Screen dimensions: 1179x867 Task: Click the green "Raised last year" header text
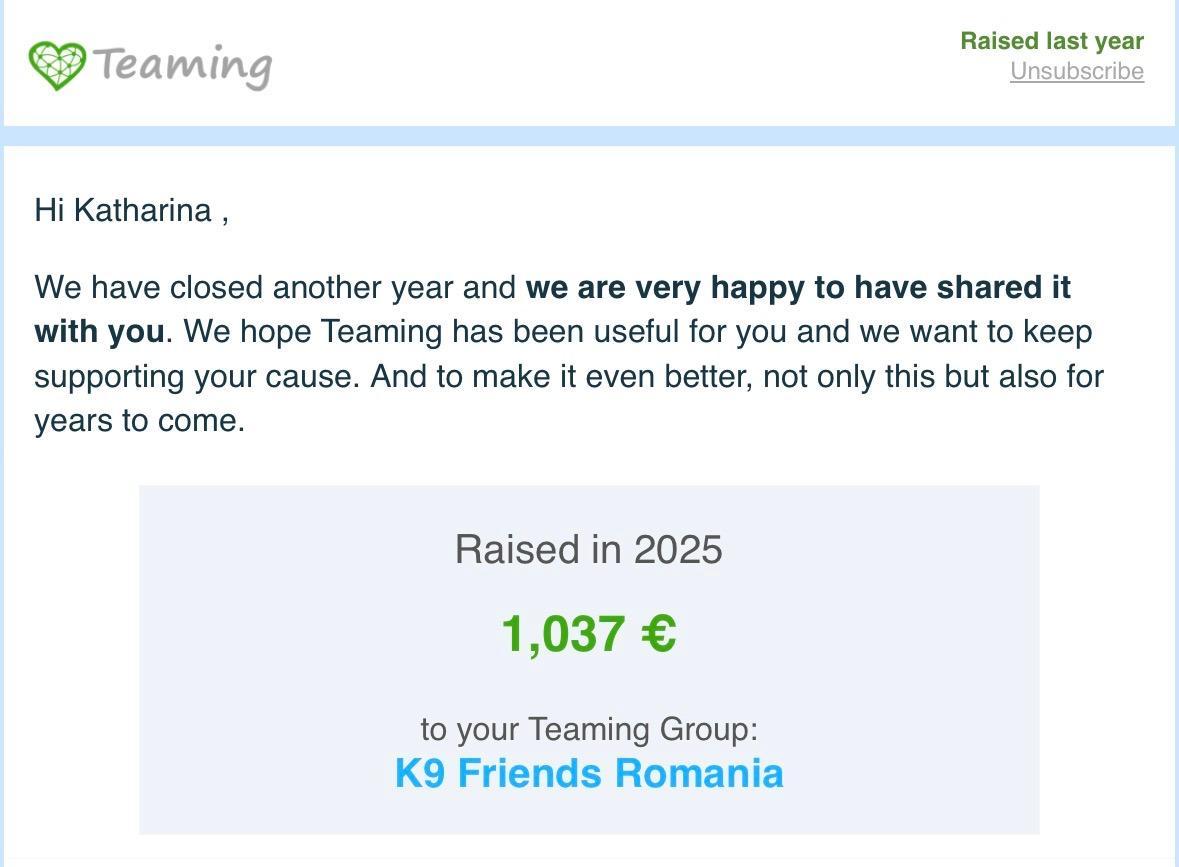tap(1051, 41)
